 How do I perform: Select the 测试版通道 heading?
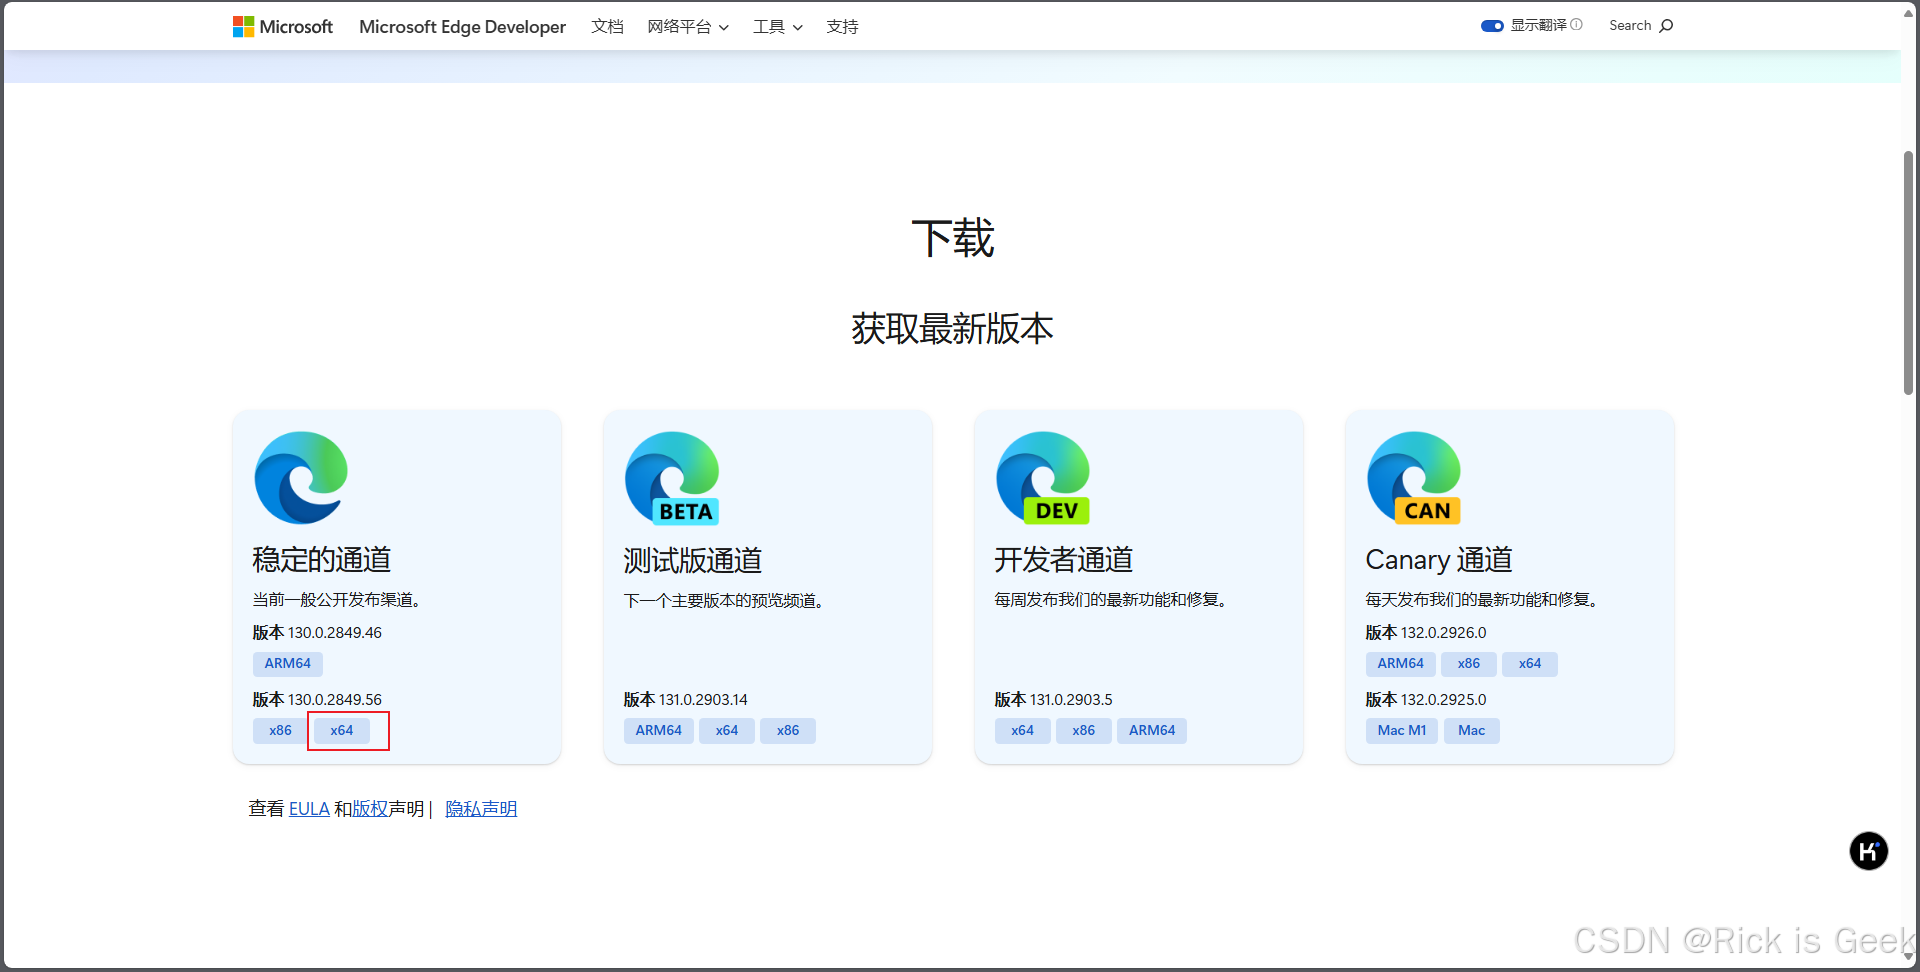(x=693, y=560)
